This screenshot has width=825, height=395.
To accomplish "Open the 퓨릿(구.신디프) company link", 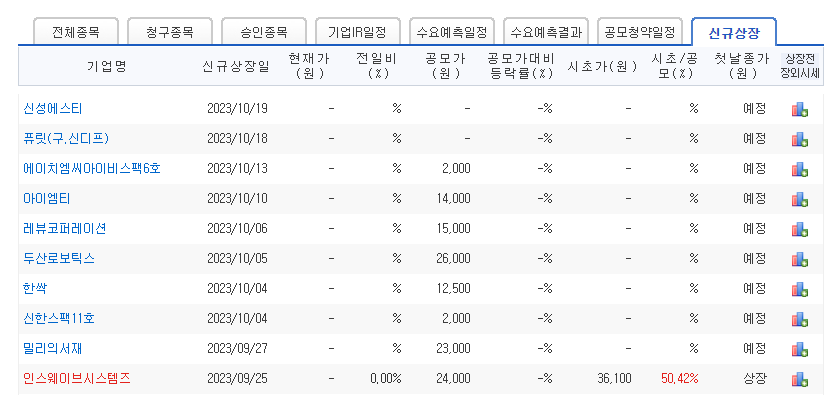I will click(x=66, y=139).
